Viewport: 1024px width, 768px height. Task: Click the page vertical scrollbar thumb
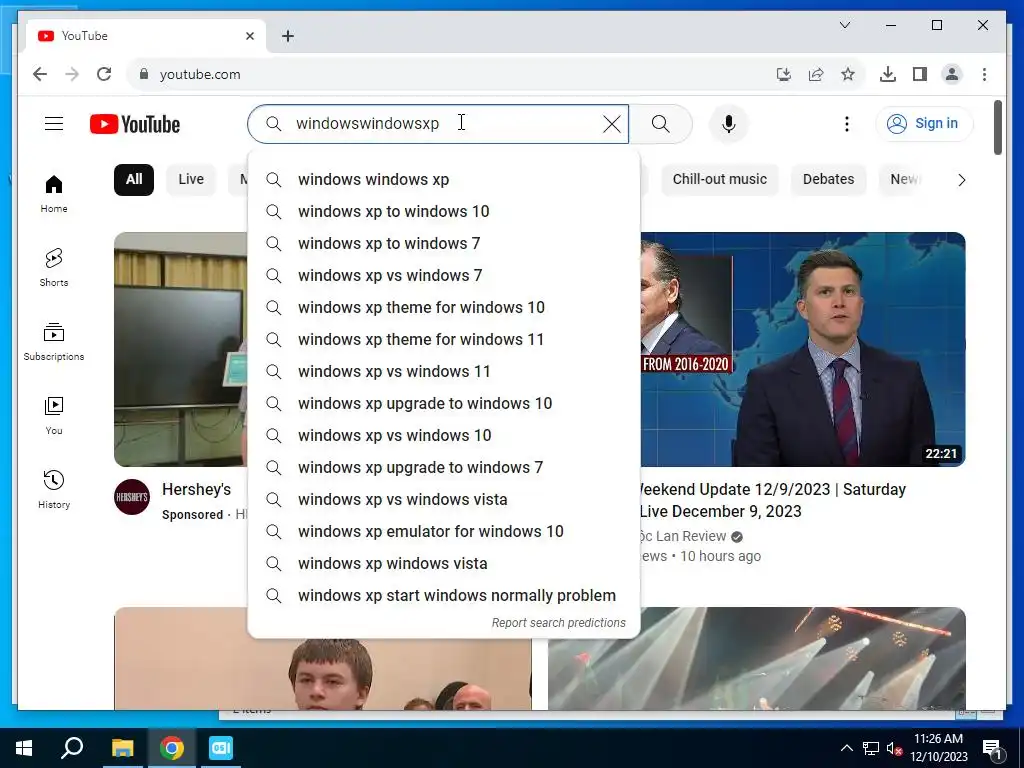coord(997,128)
